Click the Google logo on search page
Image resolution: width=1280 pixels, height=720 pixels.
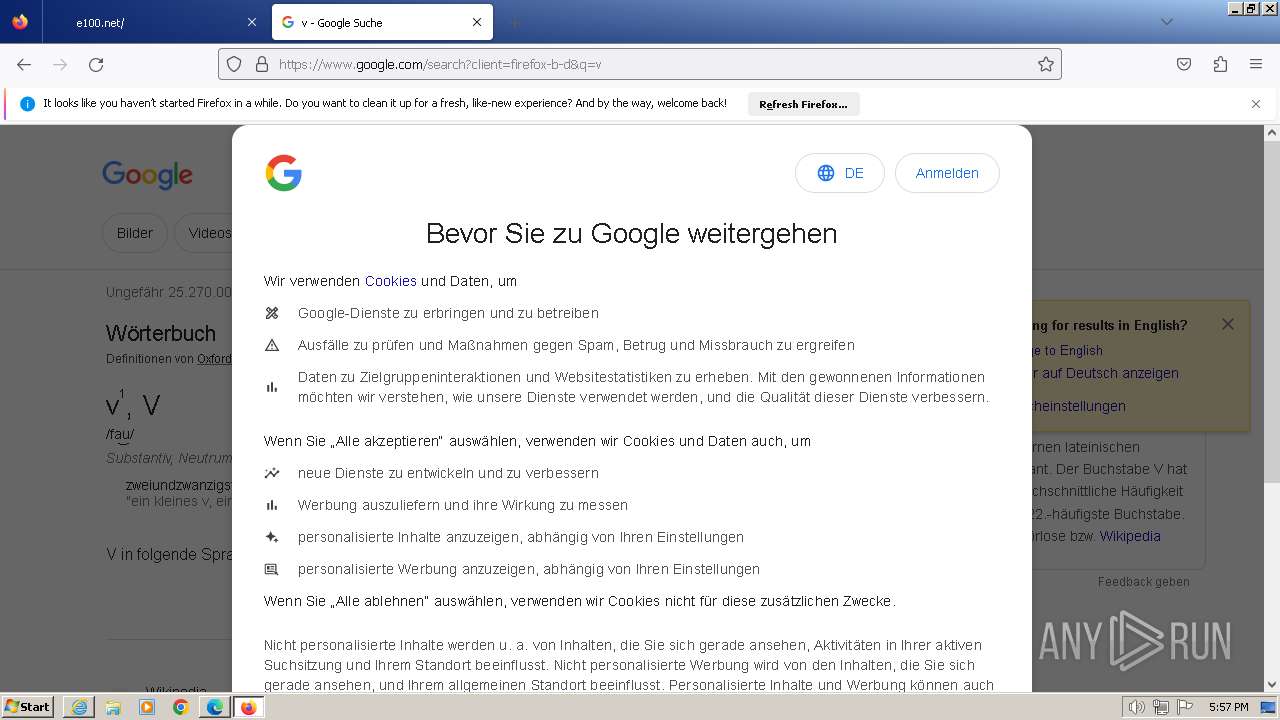pos(147,175)
